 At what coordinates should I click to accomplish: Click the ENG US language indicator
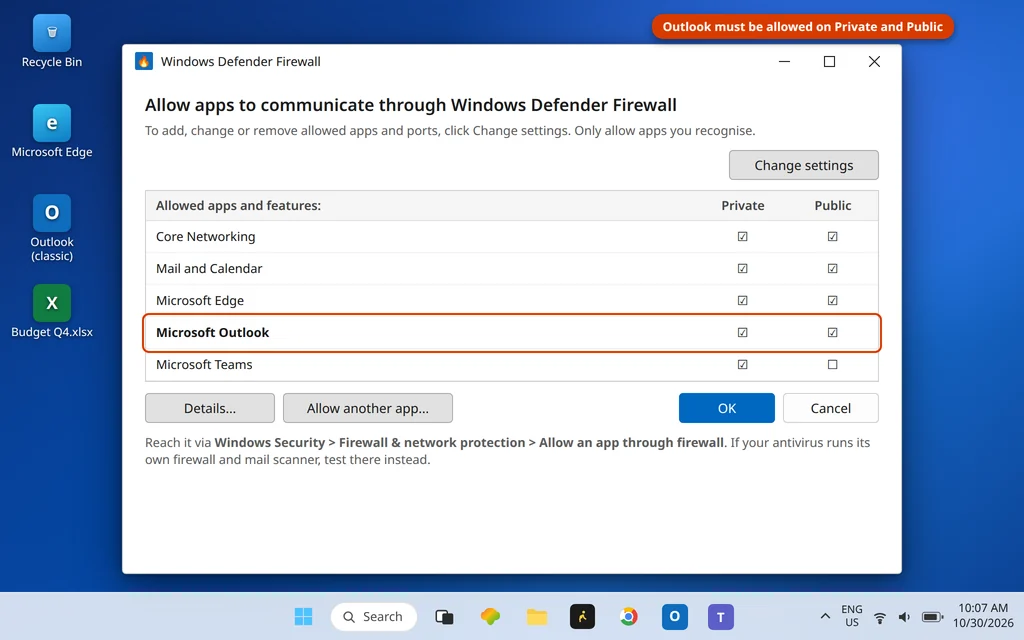852,616
